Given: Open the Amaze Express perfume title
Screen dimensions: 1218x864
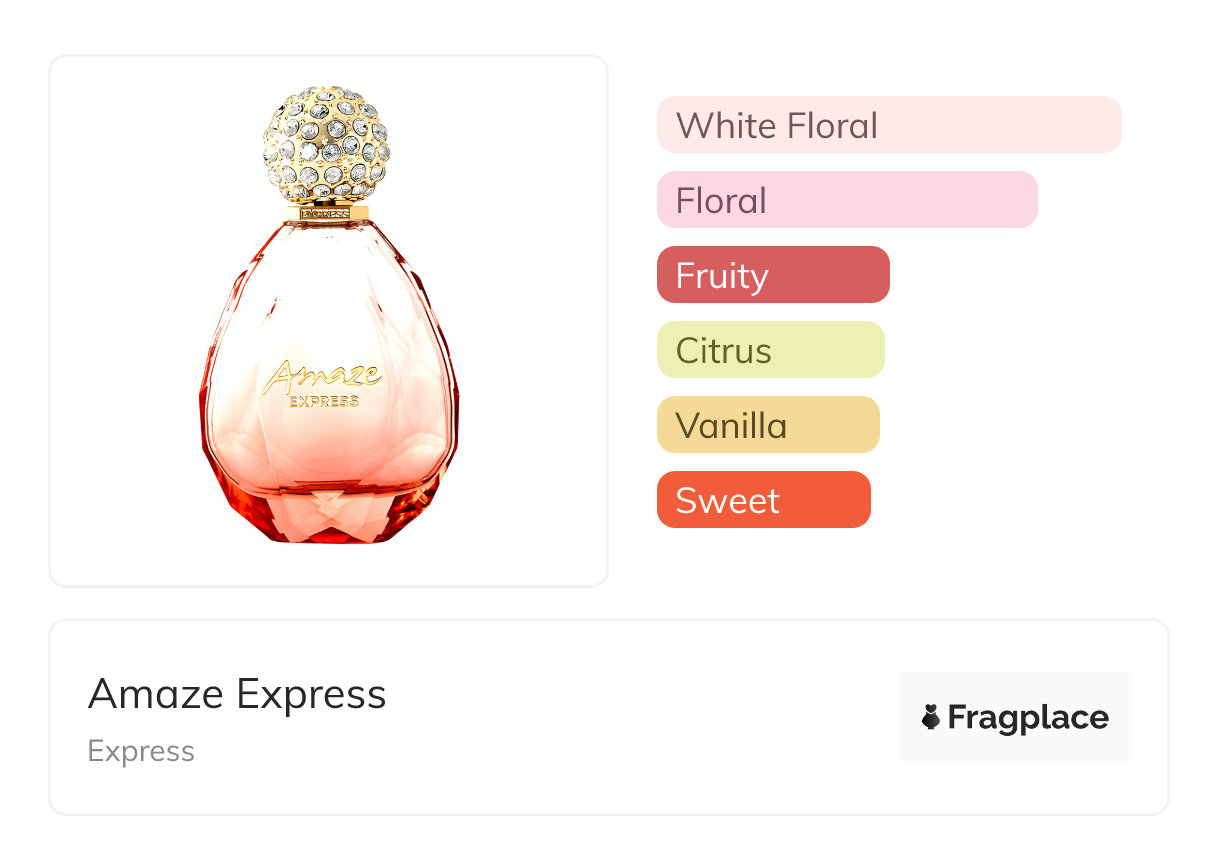Looking at the screenshot, I should point(237,694).
